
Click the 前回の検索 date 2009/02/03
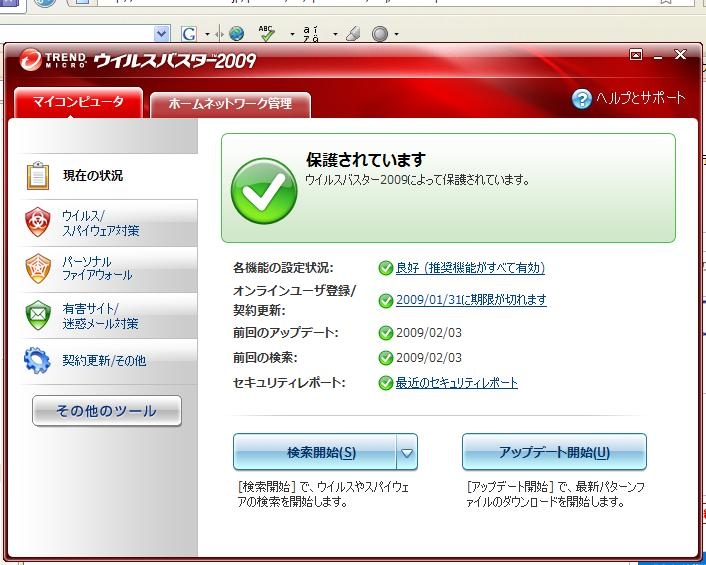[x=429, y=358]
